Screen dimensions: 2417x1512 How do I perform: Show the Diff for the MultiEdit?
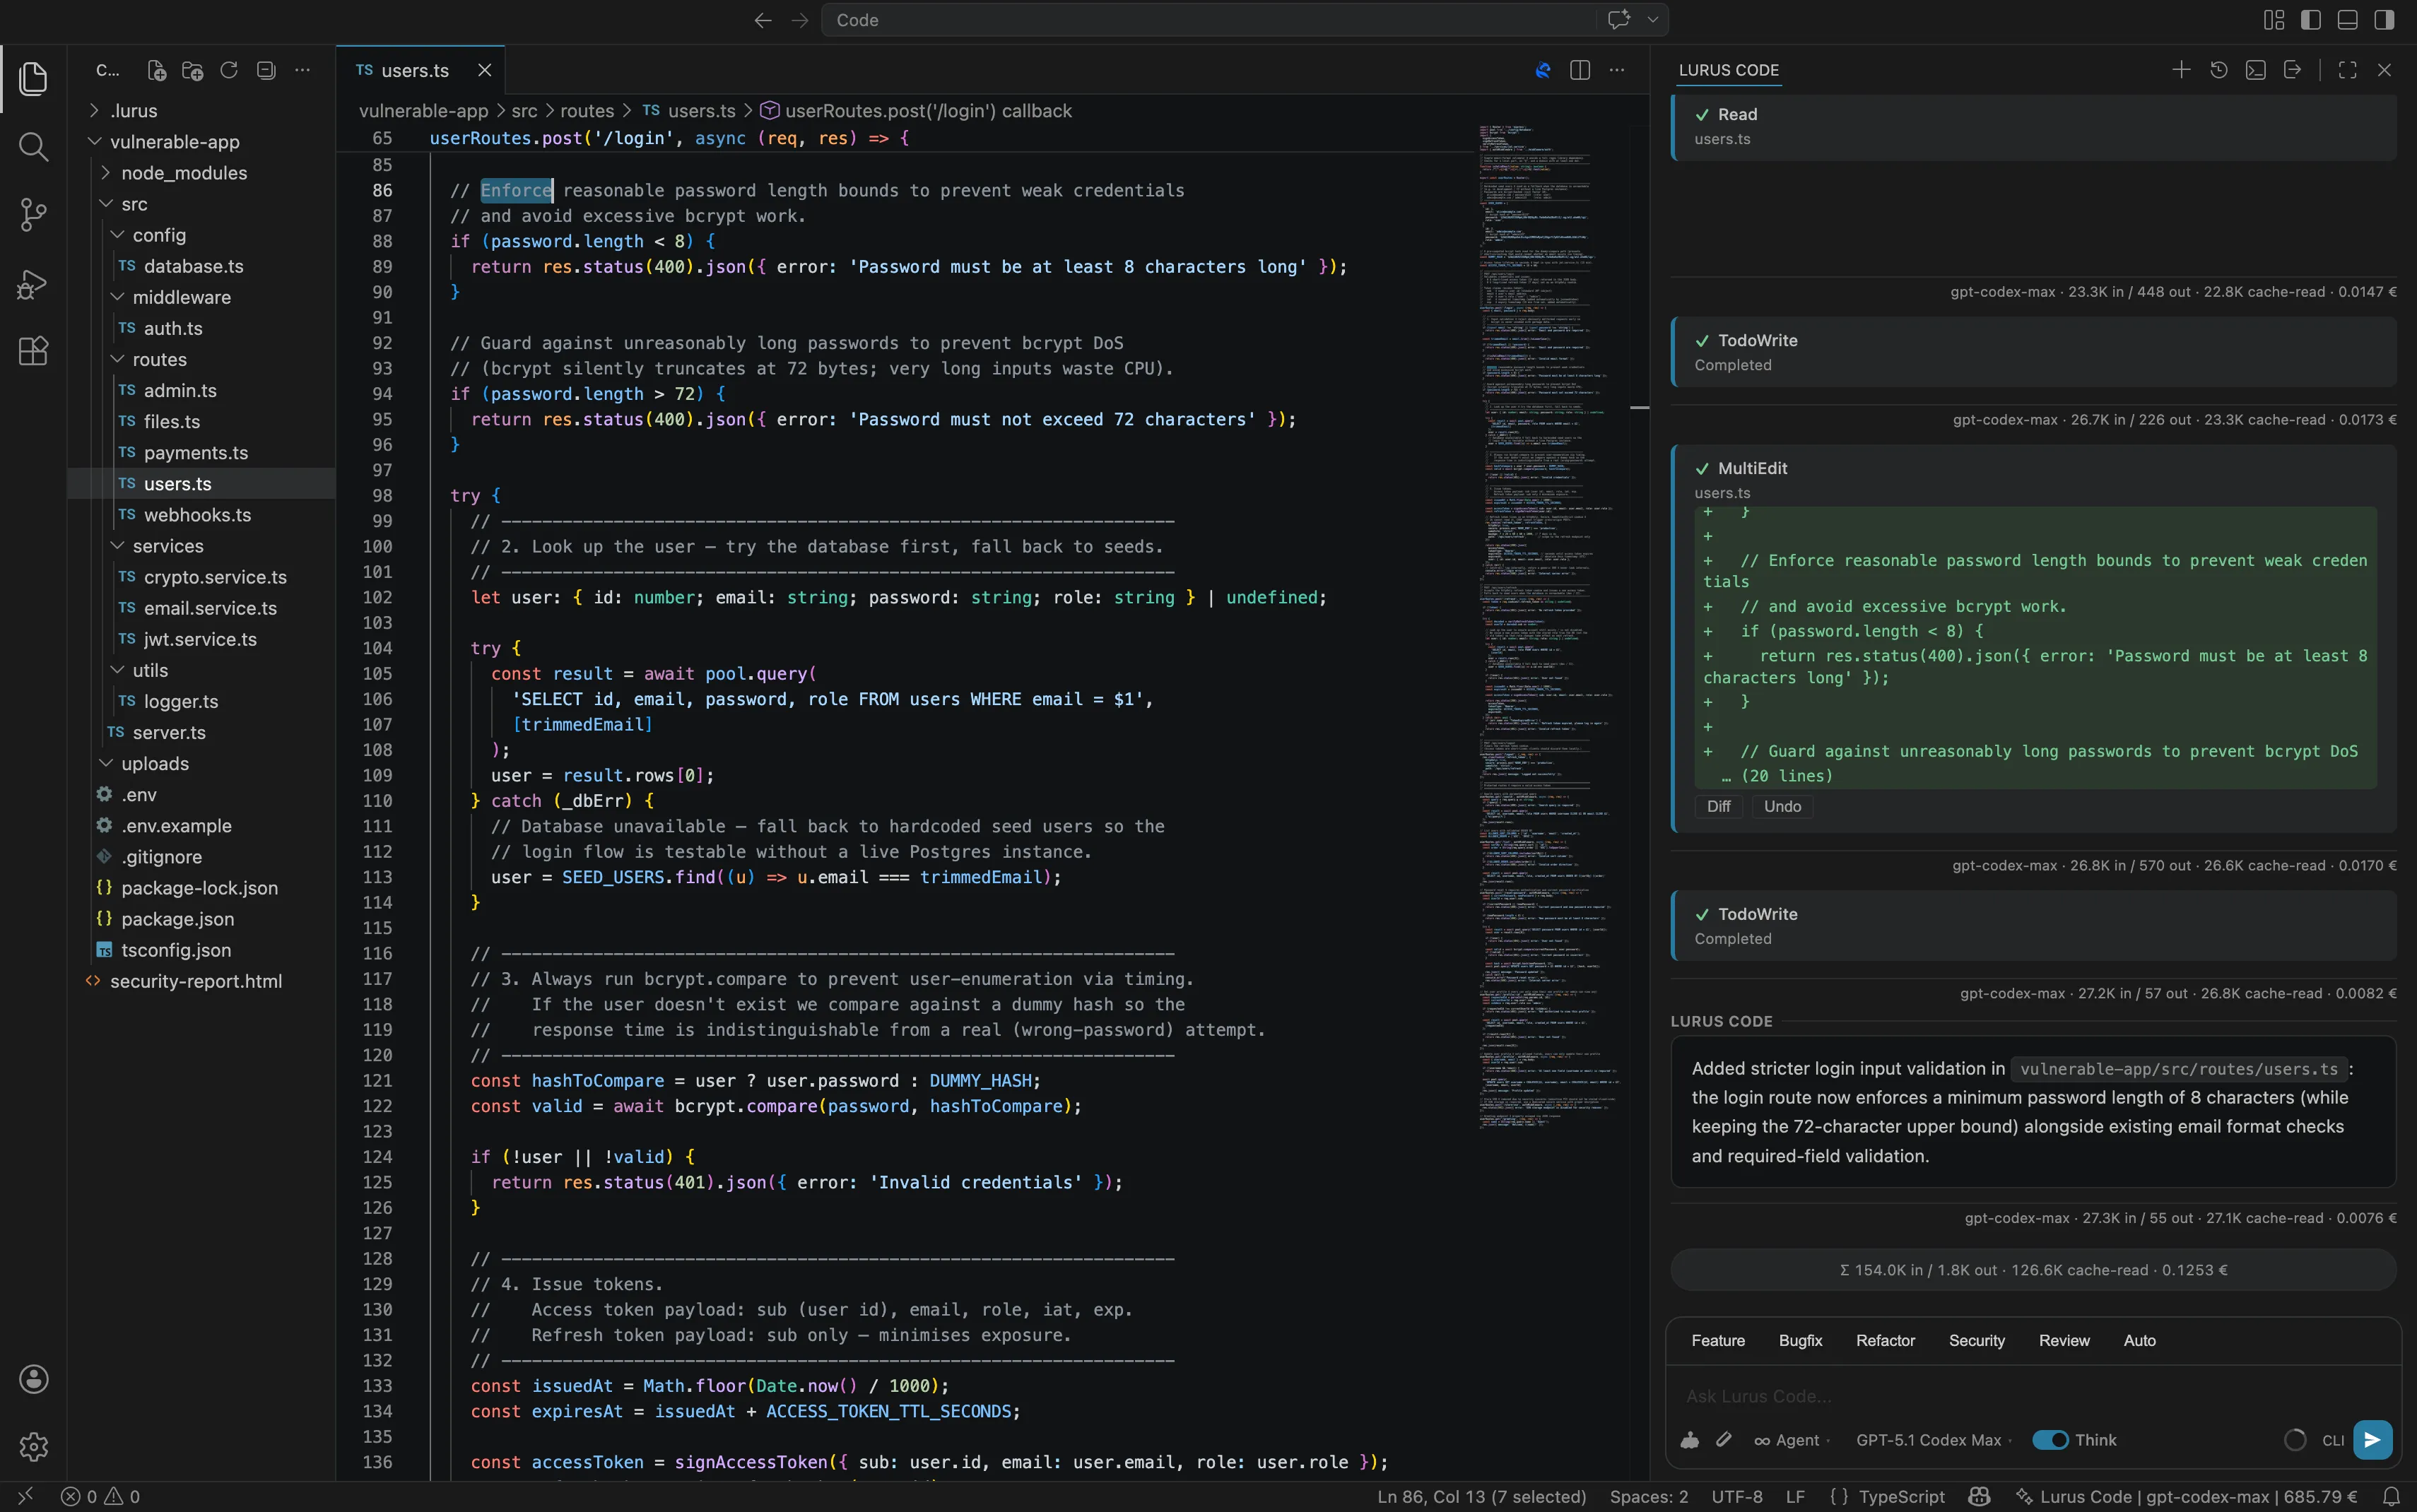1718,807
